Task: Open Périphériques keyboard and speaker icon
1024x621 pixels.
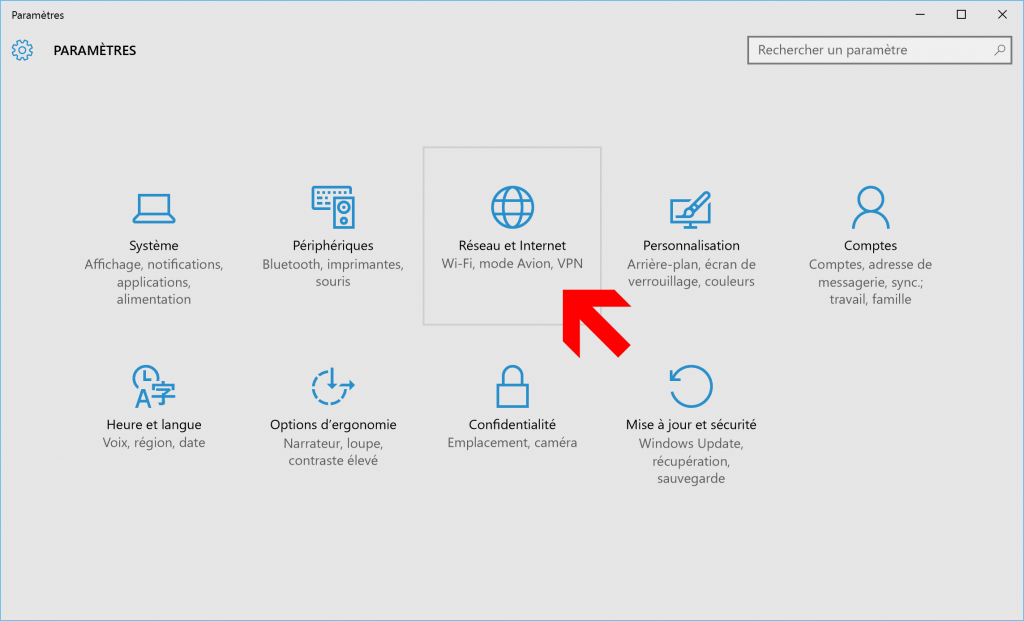Action: (333, 207)
